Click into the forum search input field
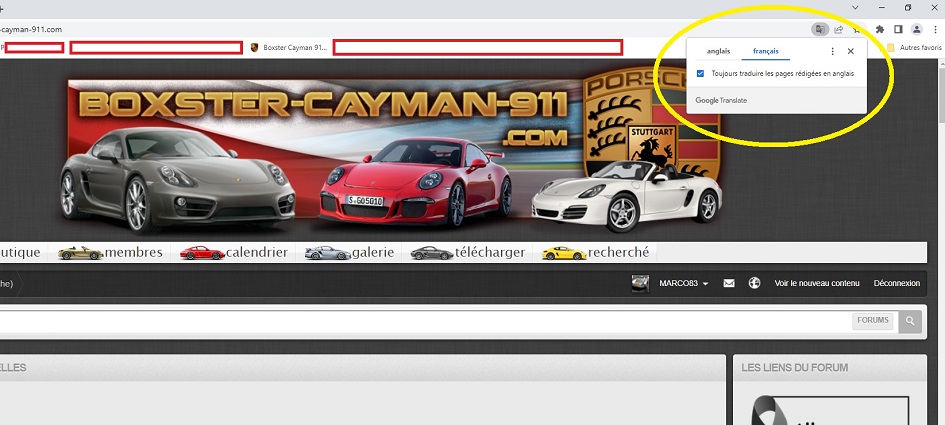The image size is (945, 425). coord(425,322)
